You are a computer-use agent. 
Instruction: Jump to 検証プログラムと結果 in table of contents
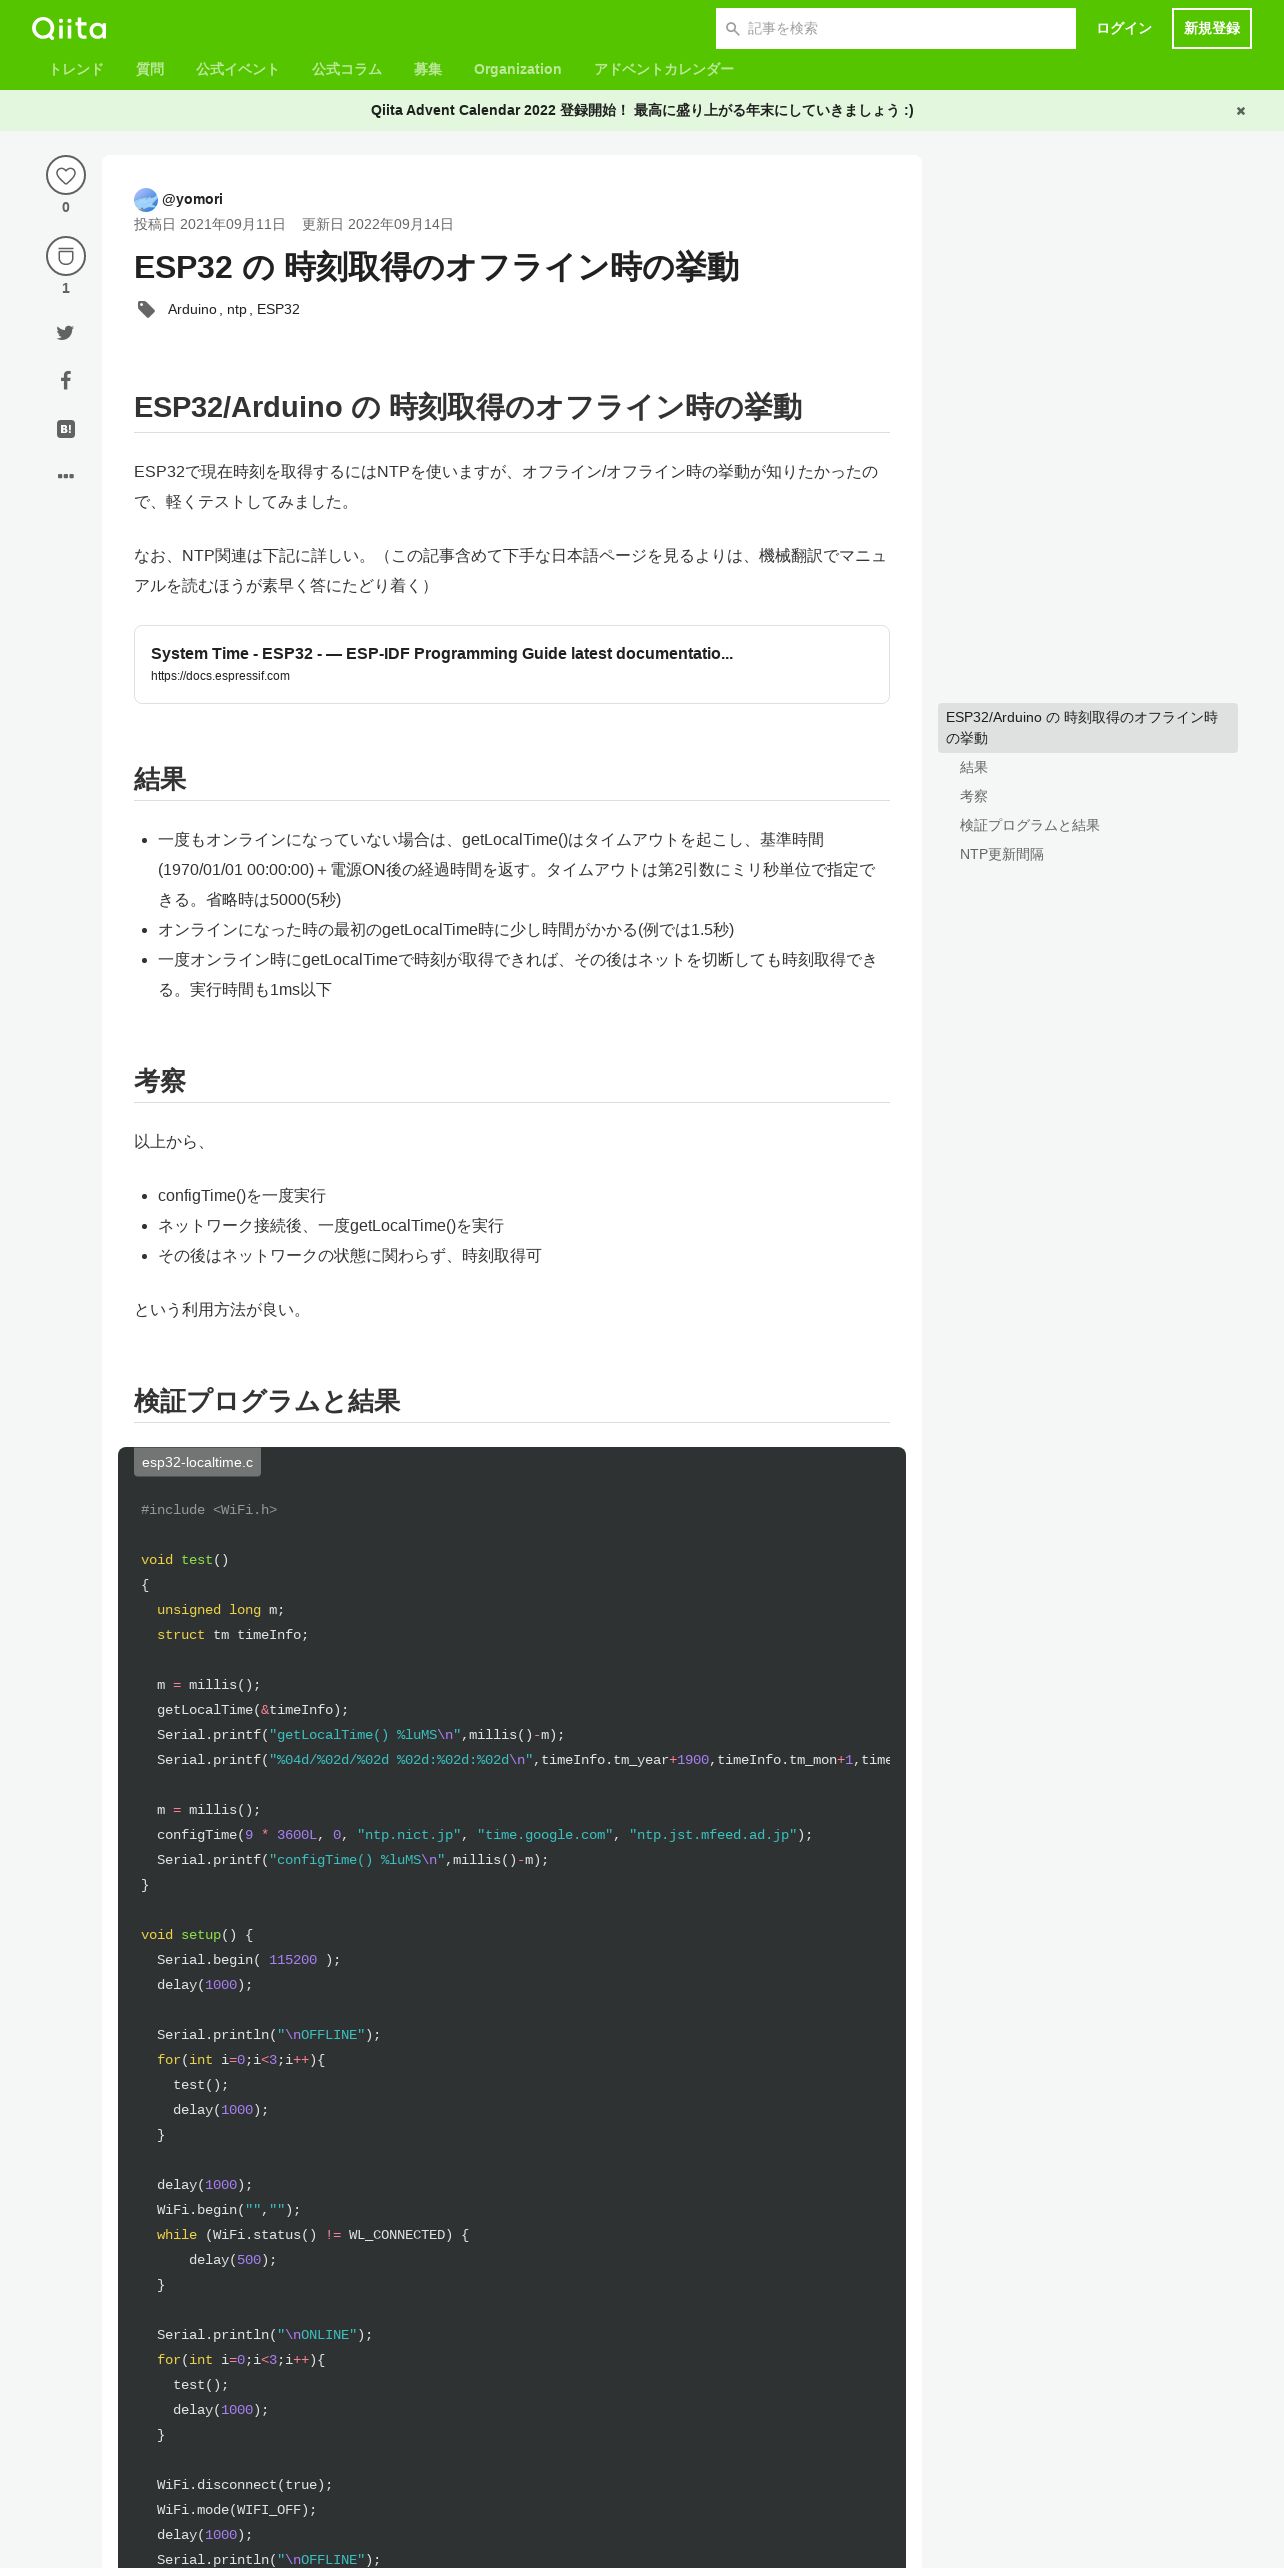(x=1030, y=825)
